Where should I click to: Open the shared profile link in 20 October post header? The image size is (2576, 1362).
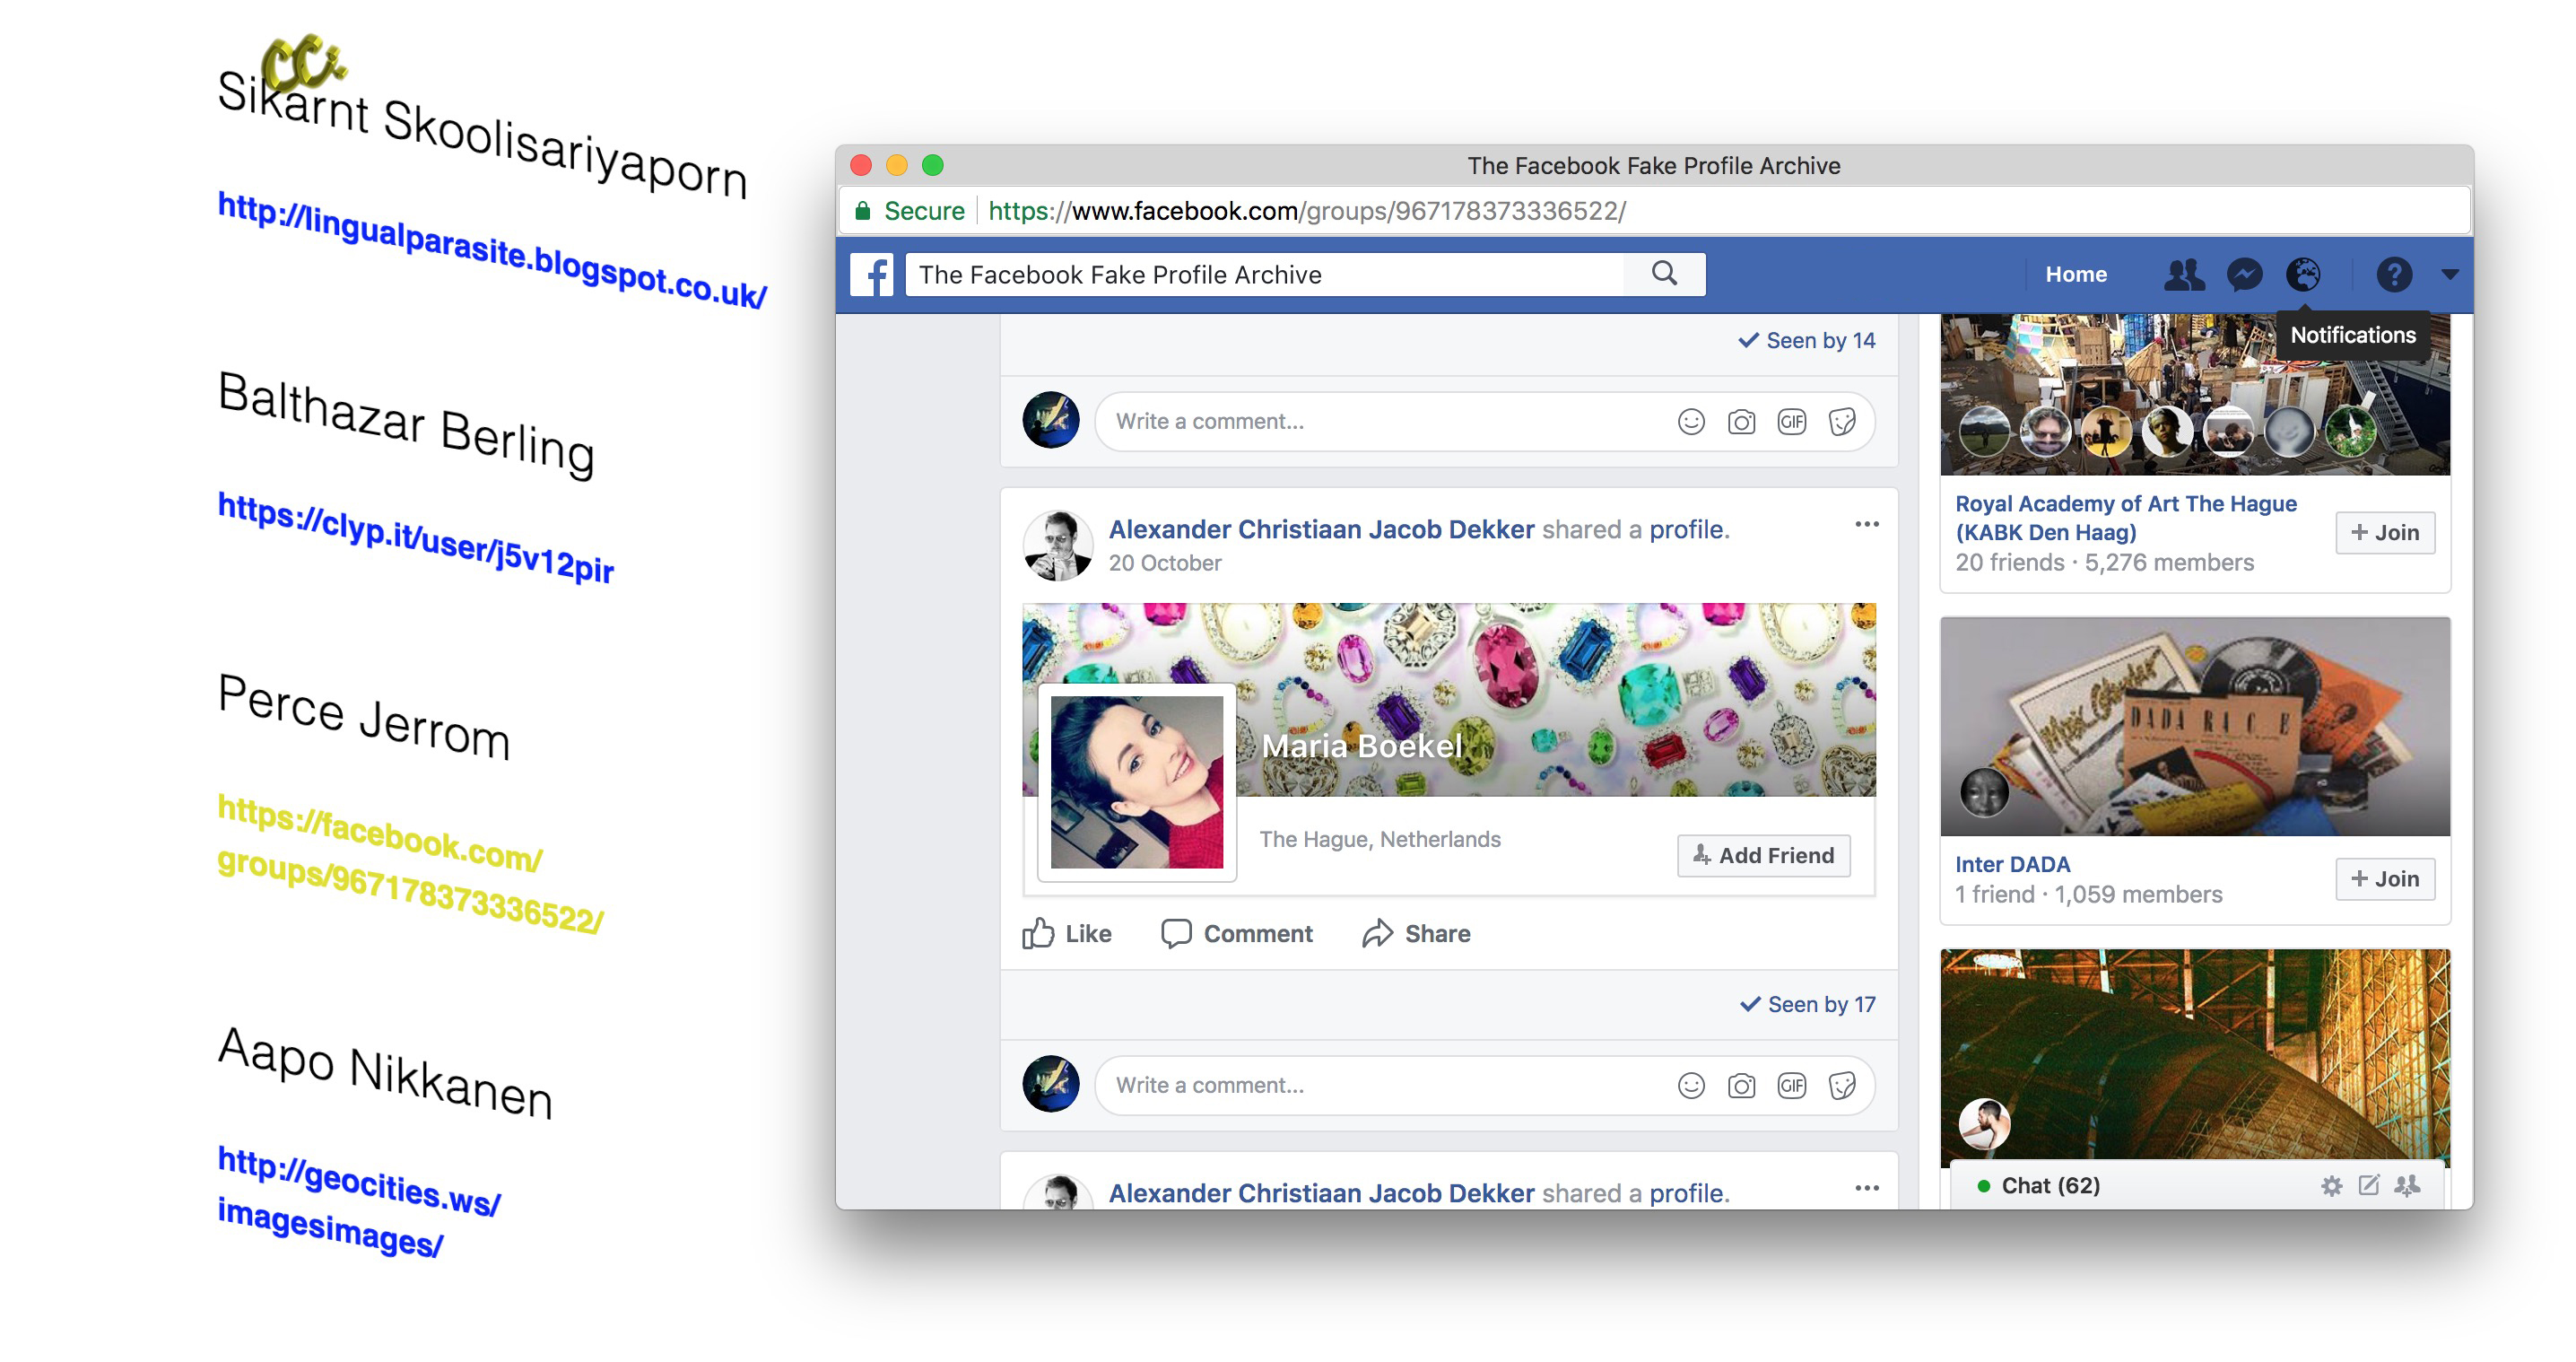pyautogui.click(x=1685, y=529)
